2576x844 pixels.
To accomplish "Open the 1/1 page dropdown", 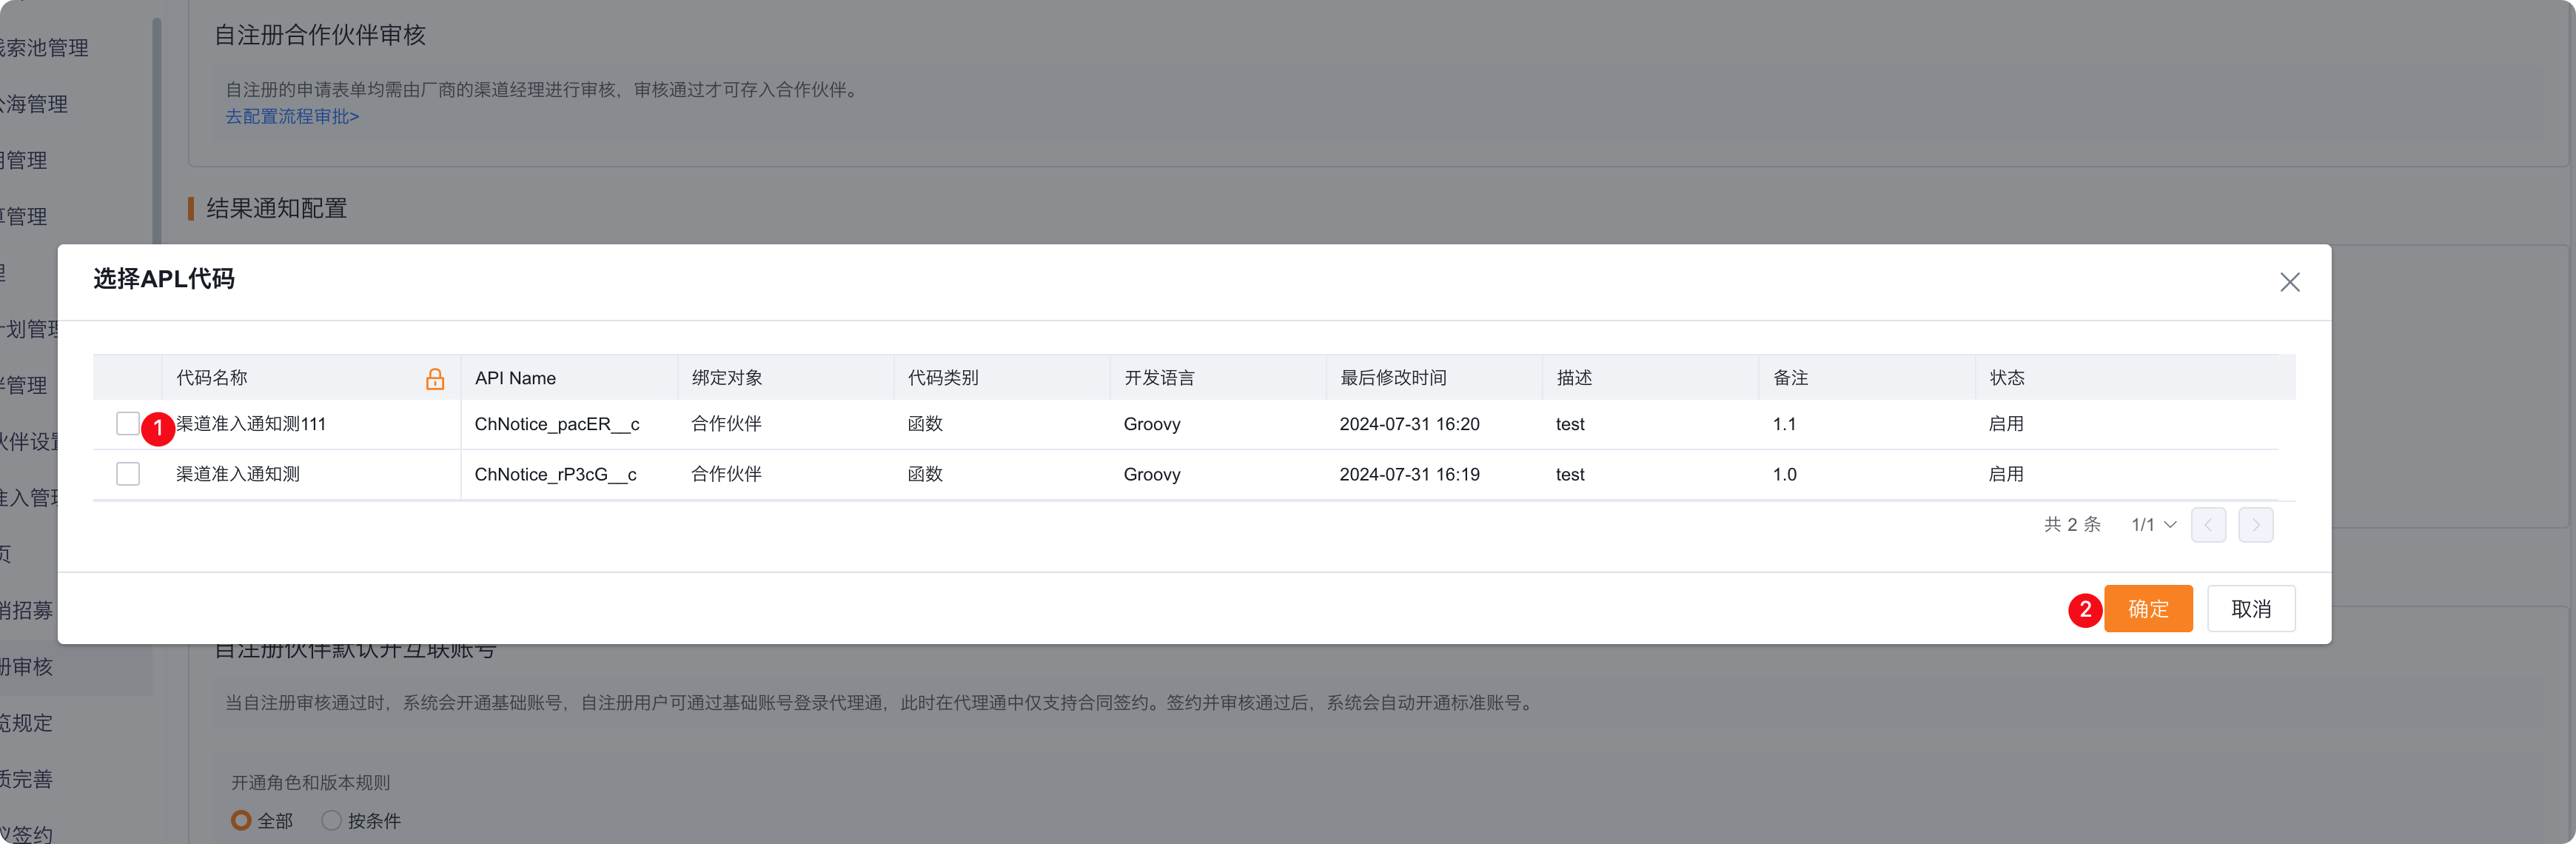I will (x=2153, y=525).
